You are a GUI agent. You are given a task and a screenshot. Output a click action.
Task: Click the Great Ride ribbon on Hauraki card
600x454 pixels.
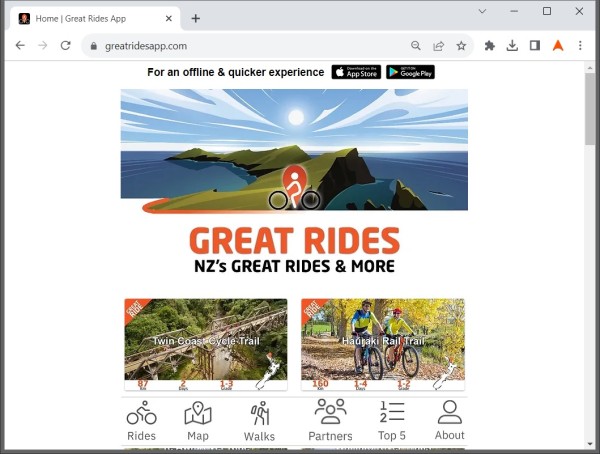[x=312, y=309]
